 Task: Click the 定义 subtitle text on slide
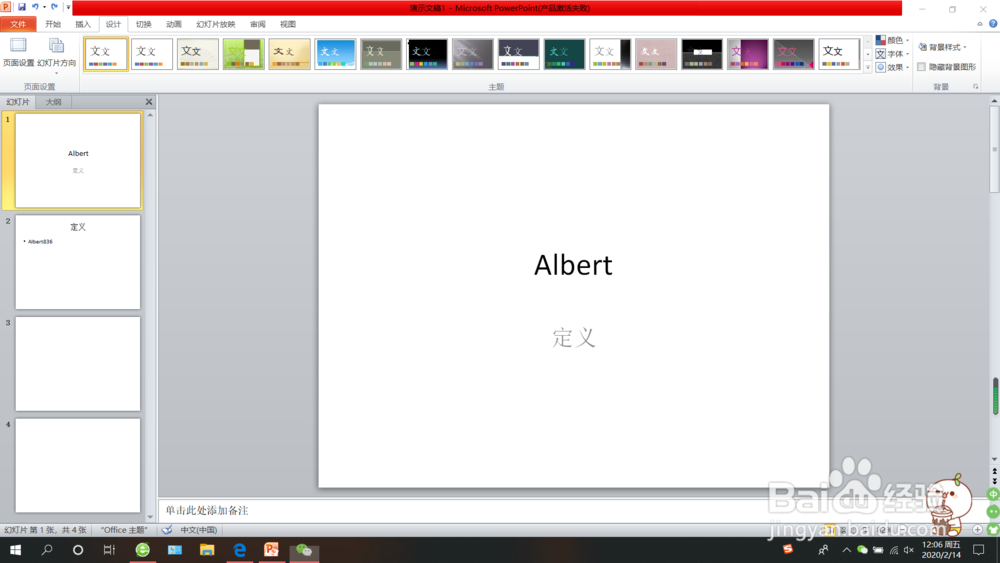574,337
